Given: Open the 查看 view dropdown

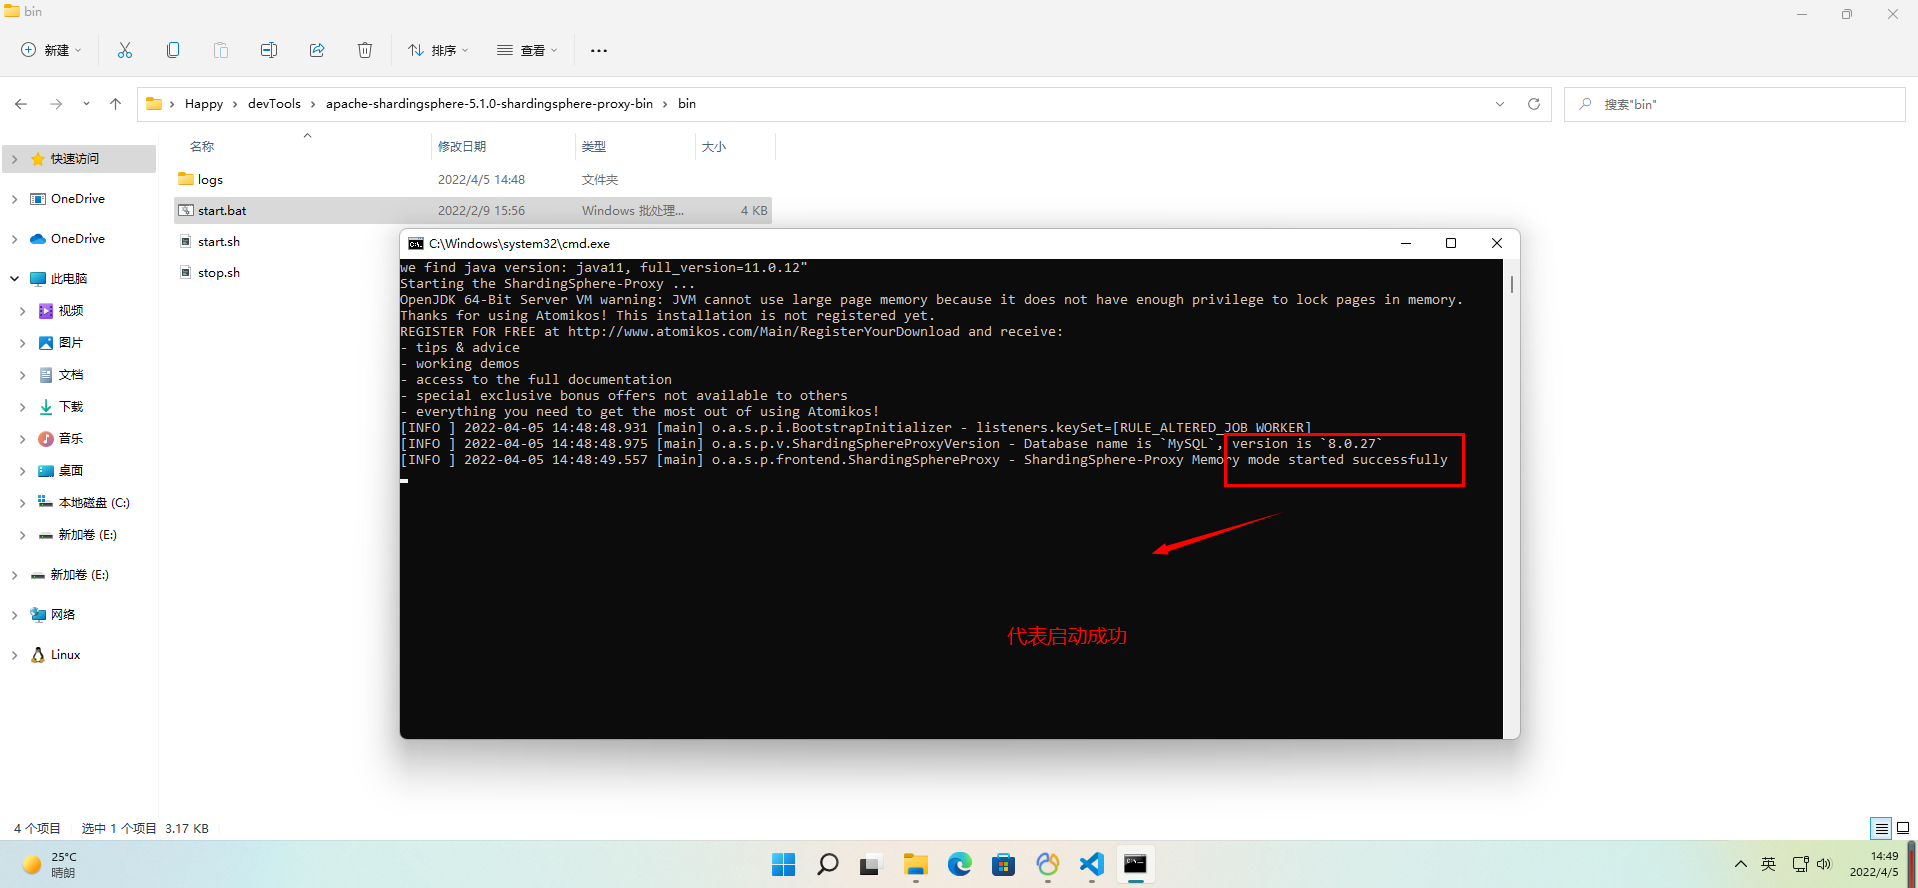Looking at the screenshot, I should pyautogui.click(x=527, y=50).
